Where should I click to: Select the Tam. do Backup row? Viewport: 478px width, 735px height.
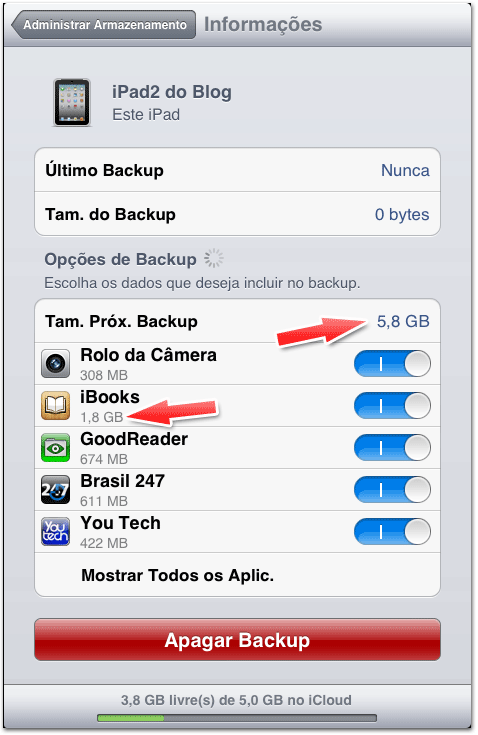click(x=237, y=214)
